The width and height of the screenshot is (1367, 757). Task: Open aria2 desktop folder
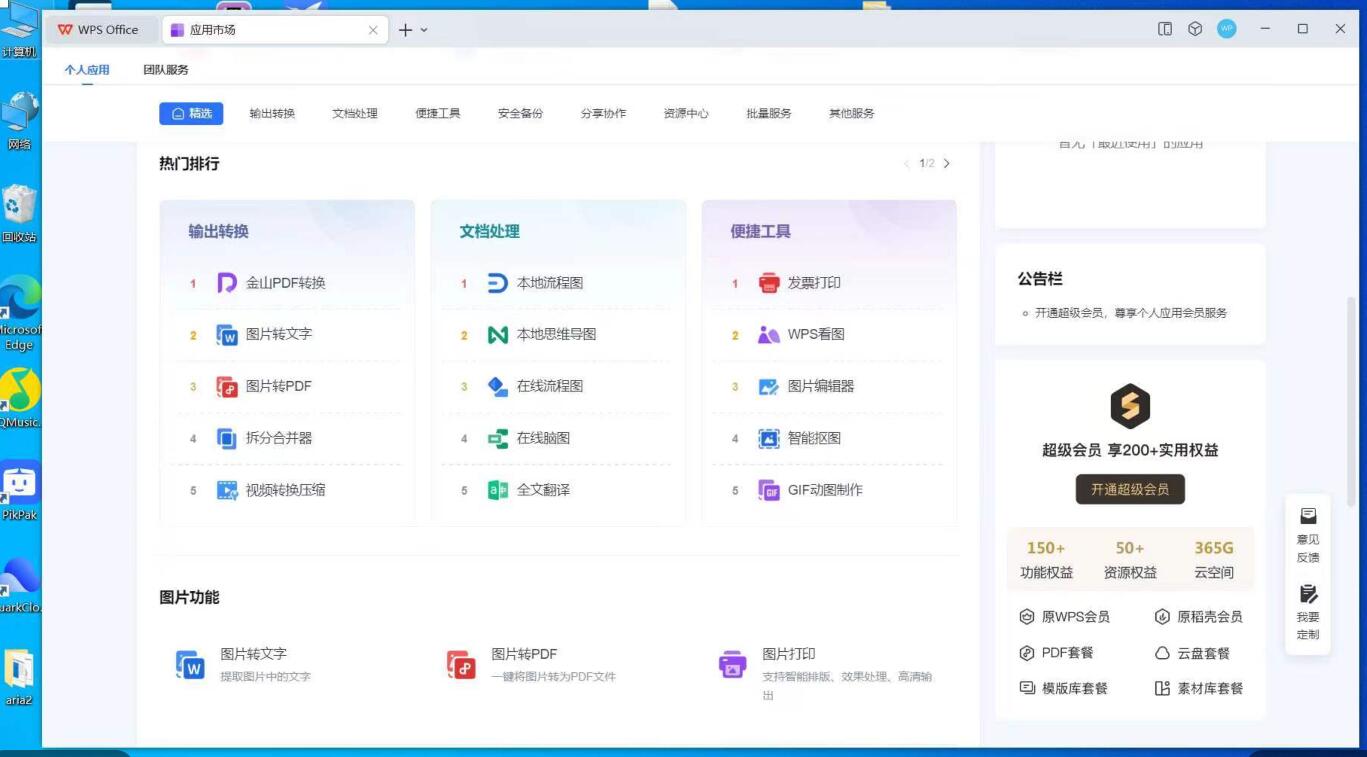(x=19, y=677)
